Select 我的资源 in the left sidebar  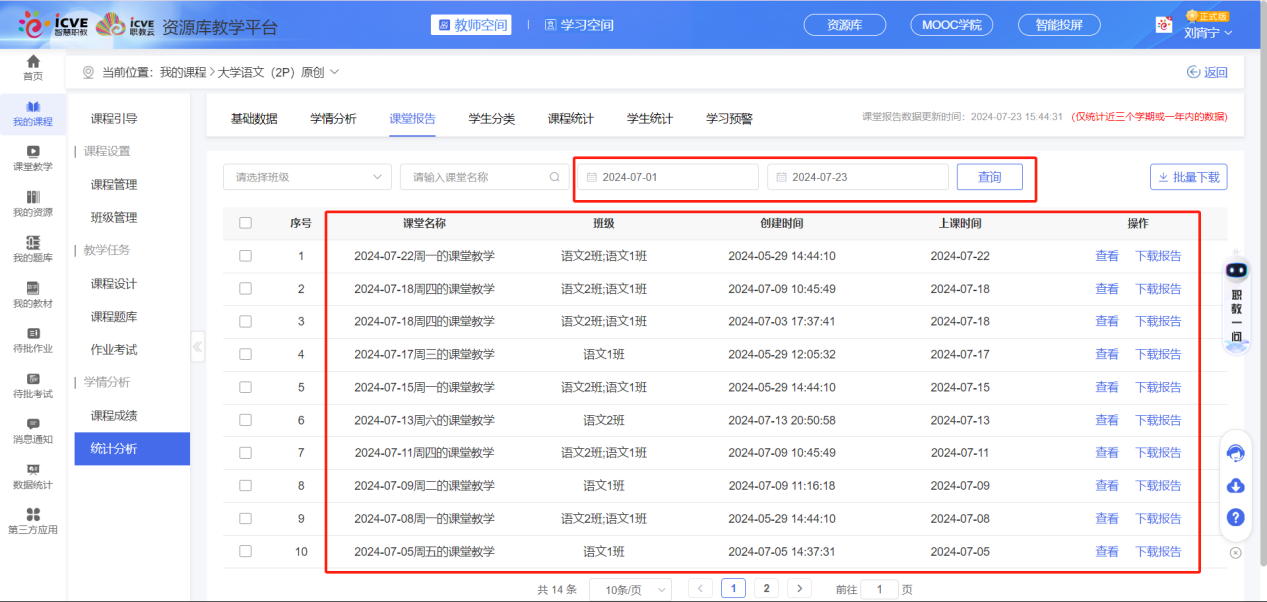click(x=33, y=202)
